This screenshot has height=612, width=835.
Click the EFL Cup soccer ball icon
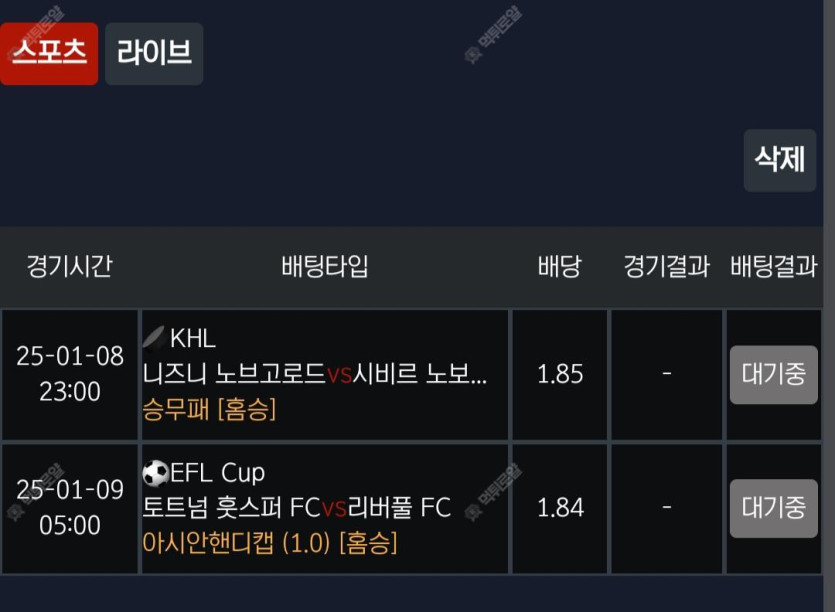(x=155, y=472)
